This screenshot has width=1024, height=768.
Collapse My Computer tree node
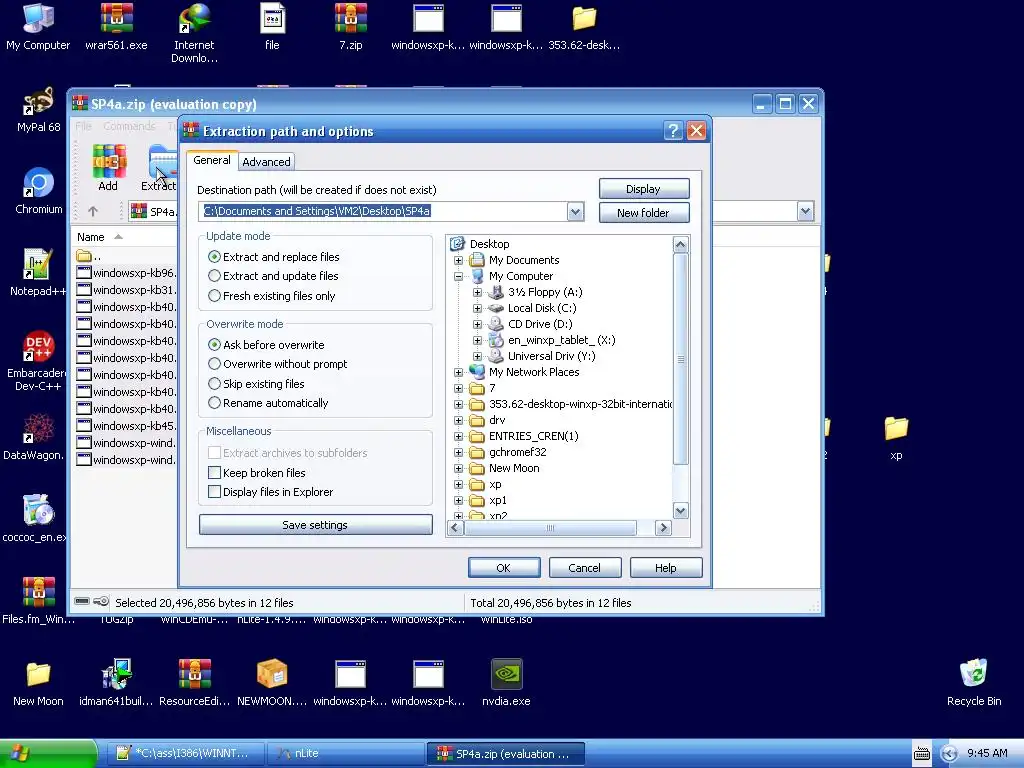[x=458, y=276]
